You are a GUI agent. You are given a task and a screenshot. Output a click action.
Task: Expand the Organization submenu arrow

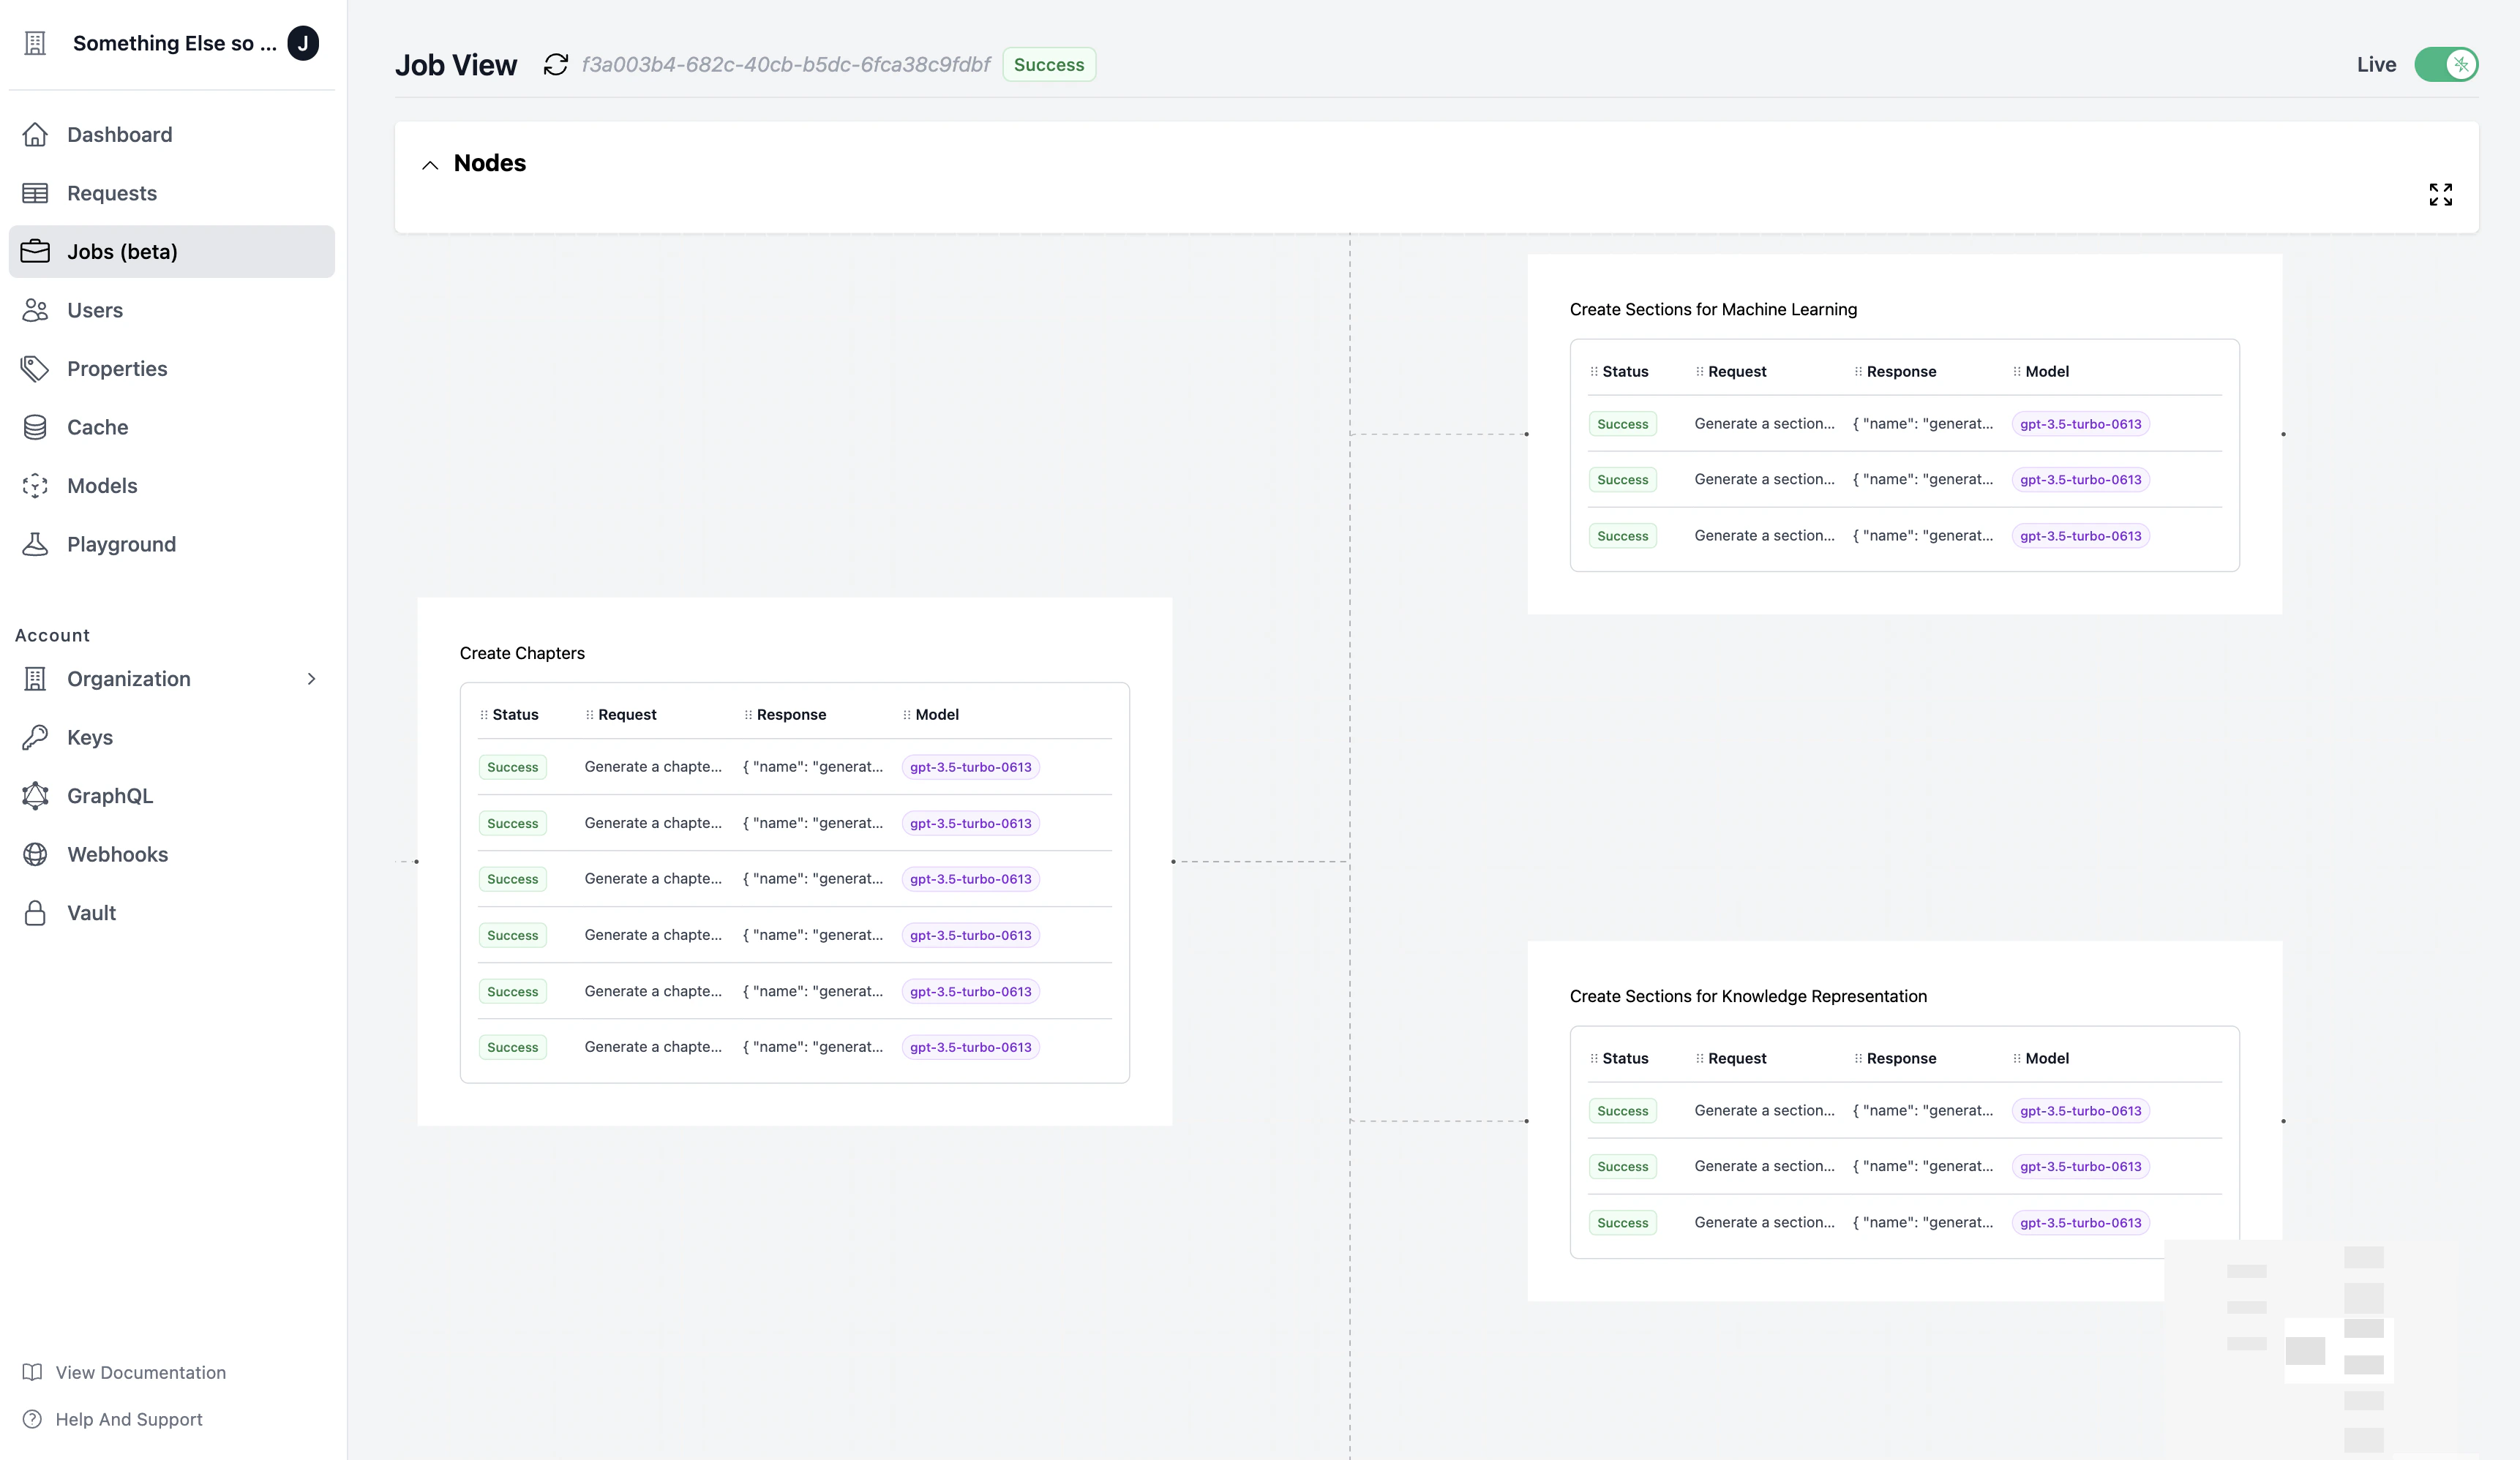pyautogui.click(x=311, y=679)
